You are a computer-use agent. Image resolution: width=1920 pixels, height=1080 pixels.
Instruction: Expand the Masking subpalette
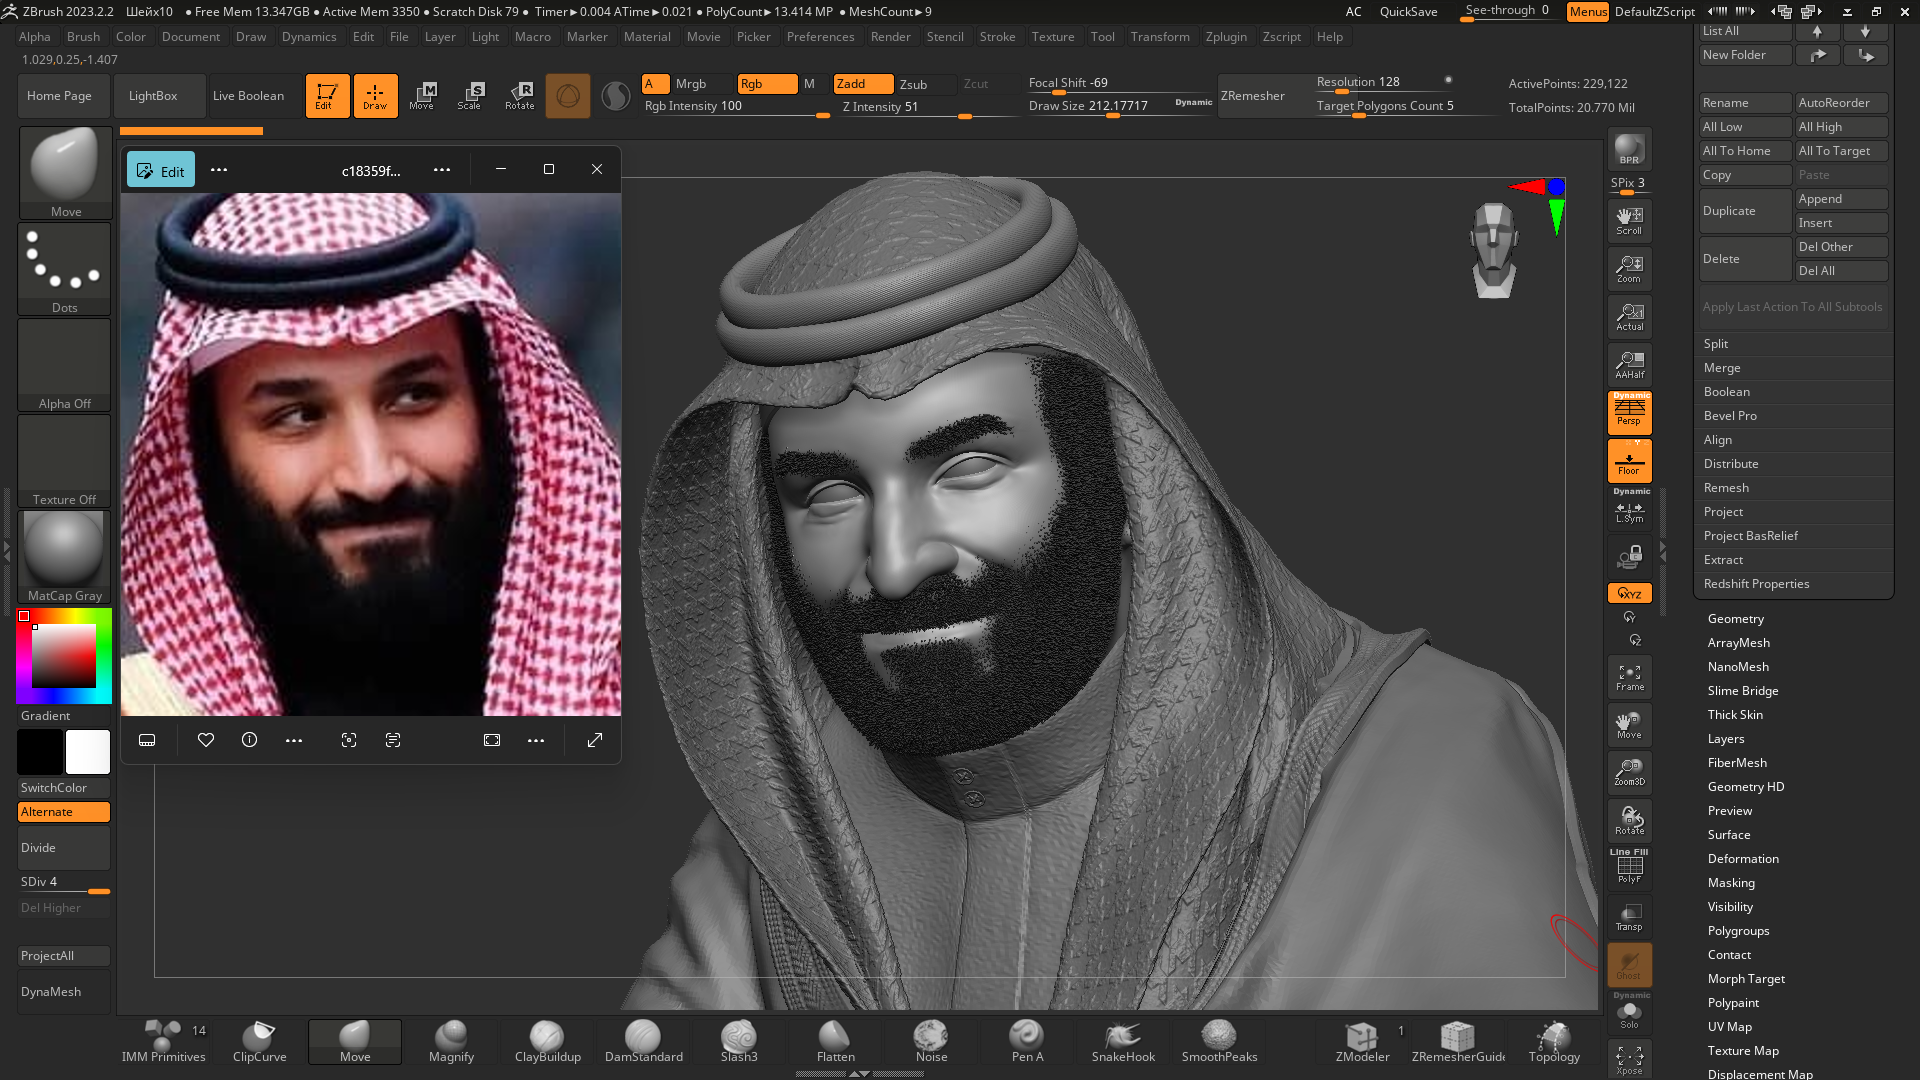(1731, 883)
